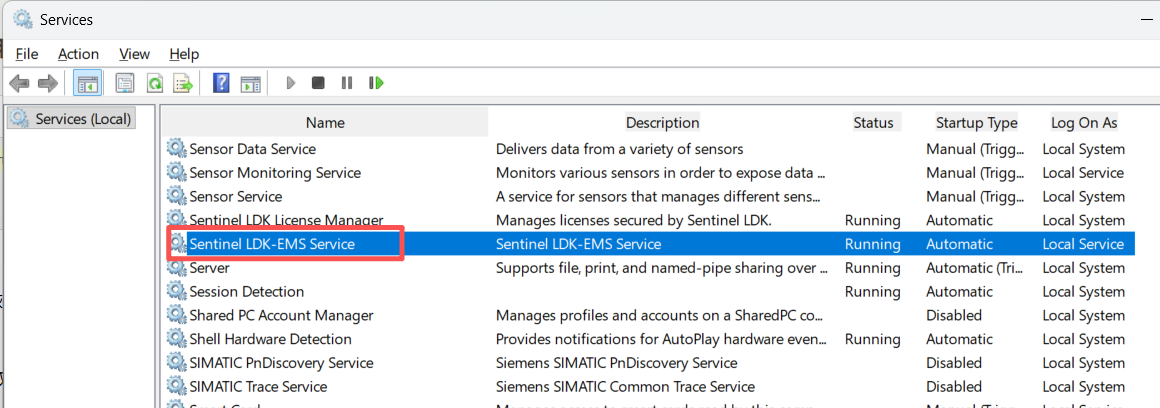Sort services by the Name column header
1160x408 pixels.
pyautogui.click(x=325, y=123)
